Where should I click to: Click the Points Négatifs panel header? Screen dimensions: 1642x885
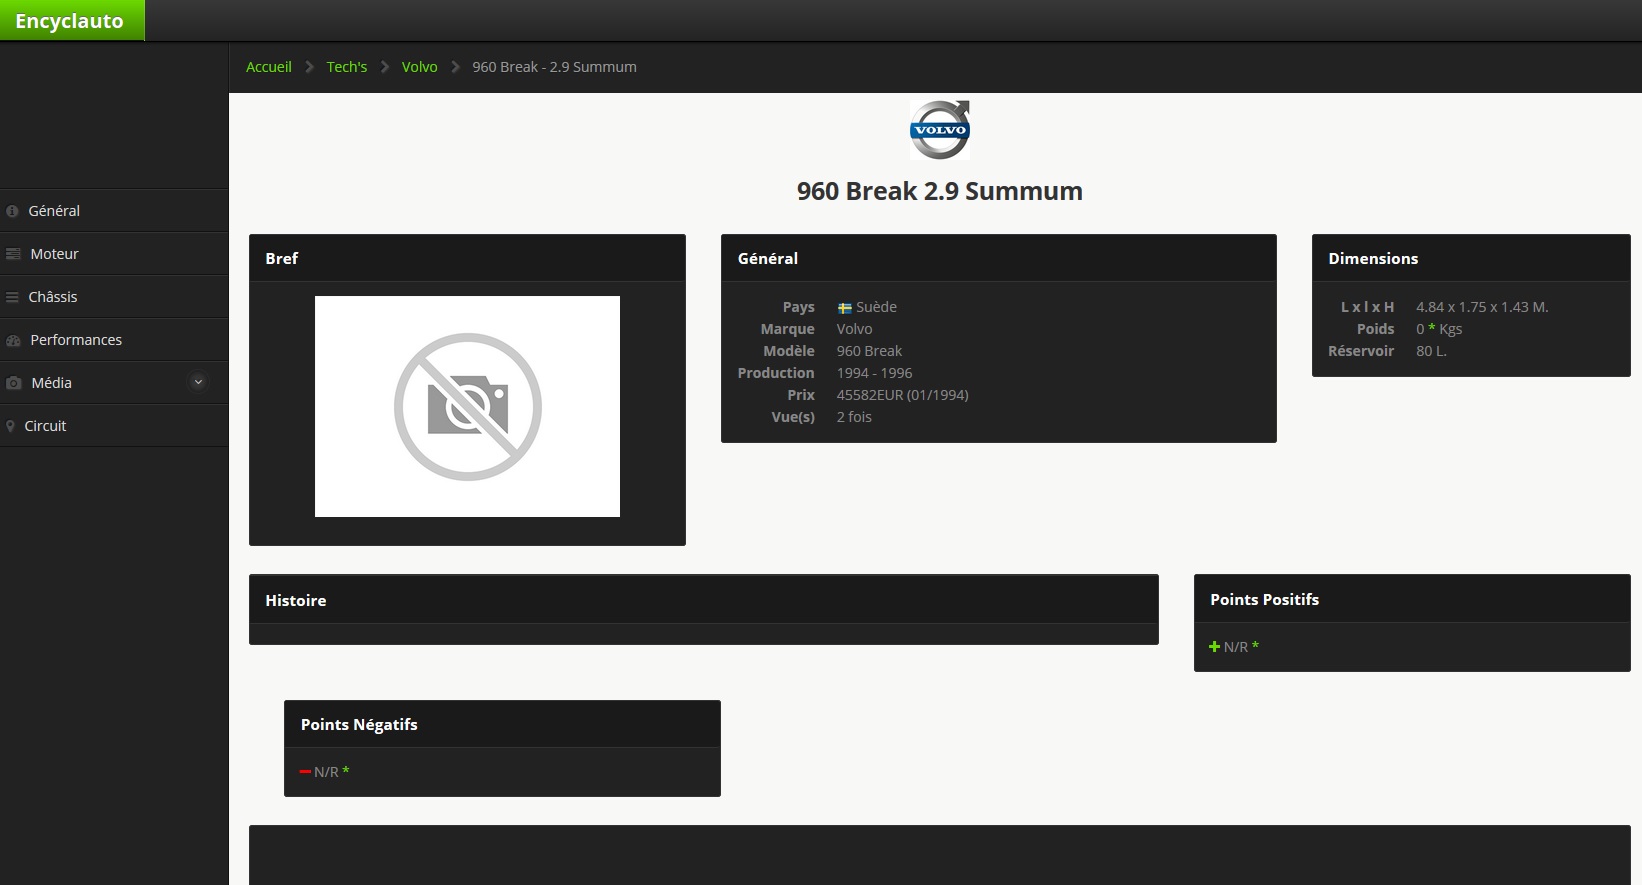(x=502, y=724)
